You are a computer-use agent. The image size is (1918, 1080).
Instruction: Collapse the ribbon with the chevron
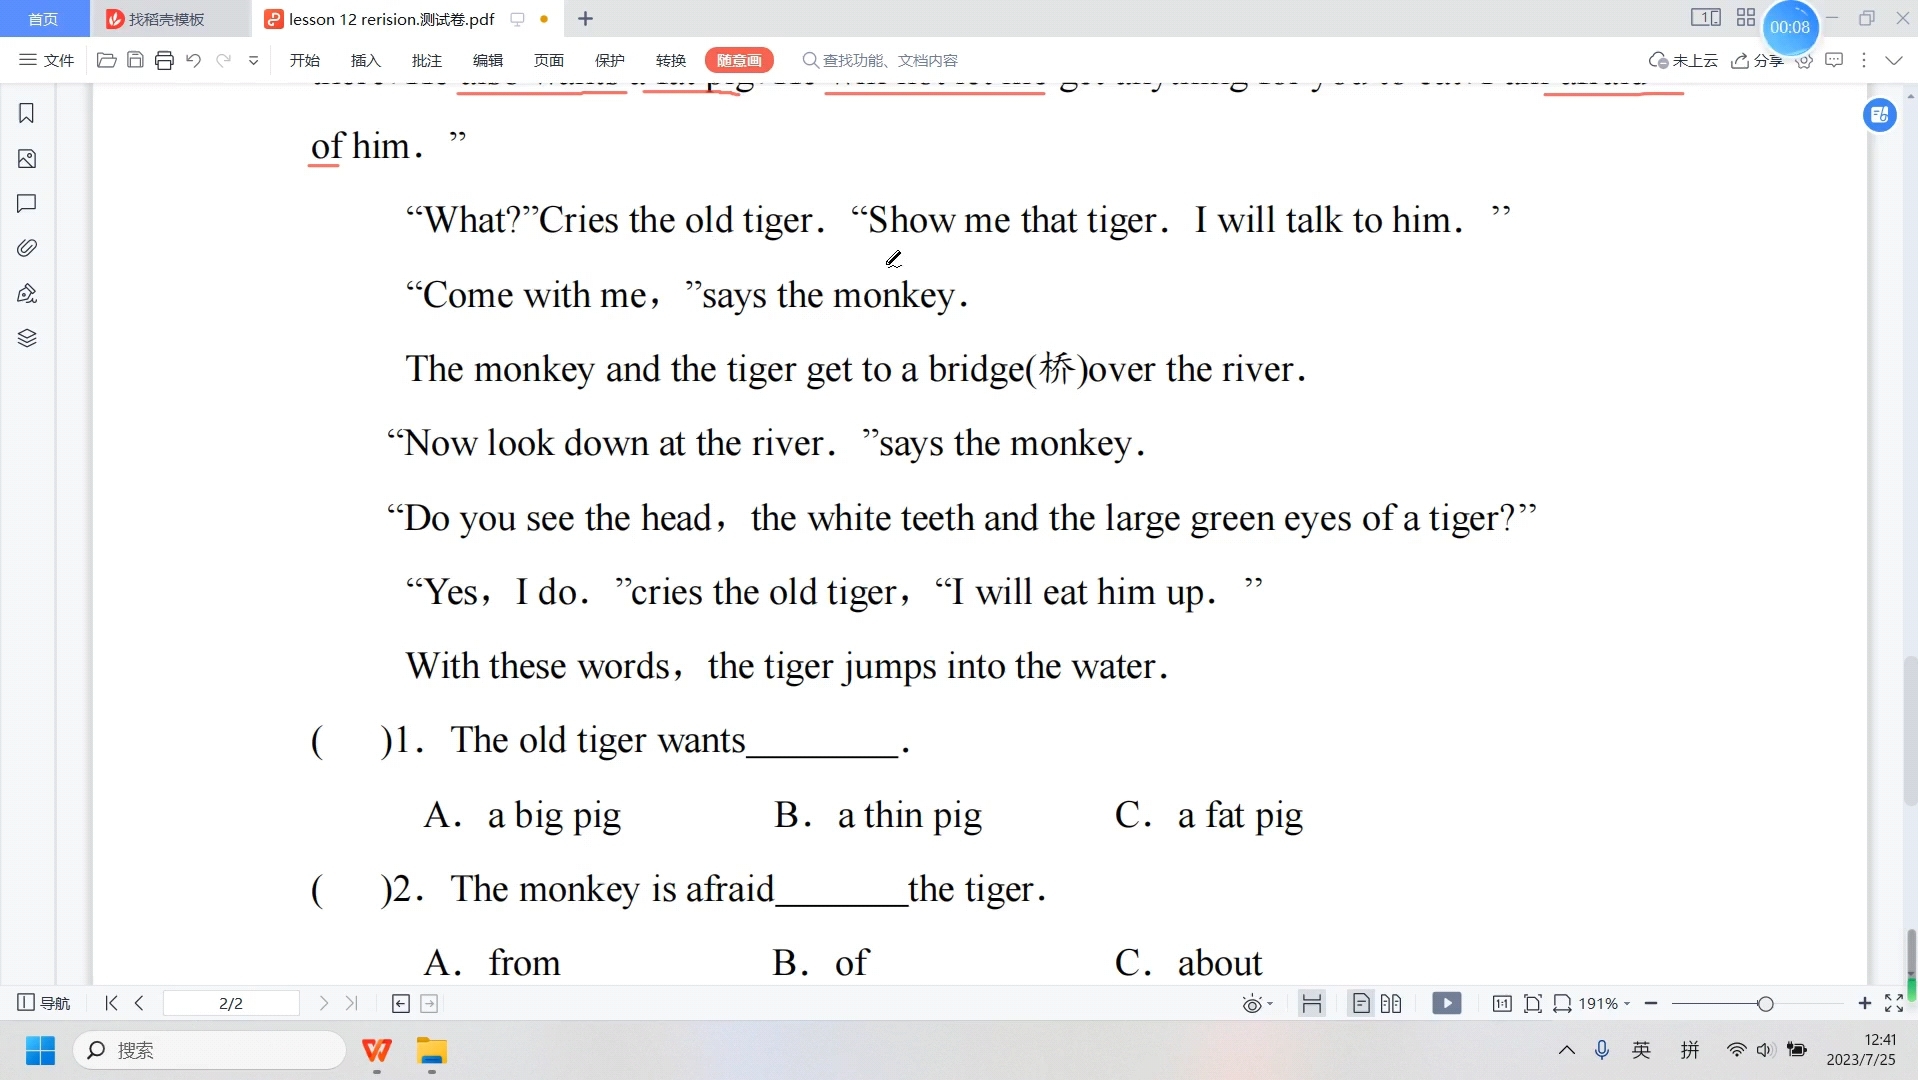click(x=1894, y=60)
